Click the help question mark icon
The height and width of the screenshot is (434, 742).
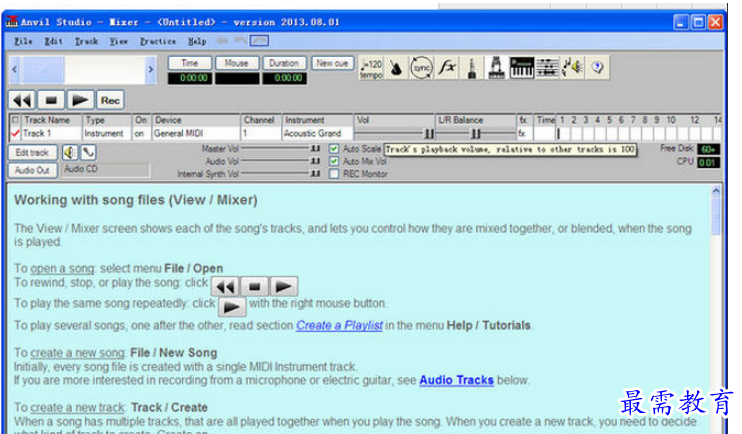597,68
